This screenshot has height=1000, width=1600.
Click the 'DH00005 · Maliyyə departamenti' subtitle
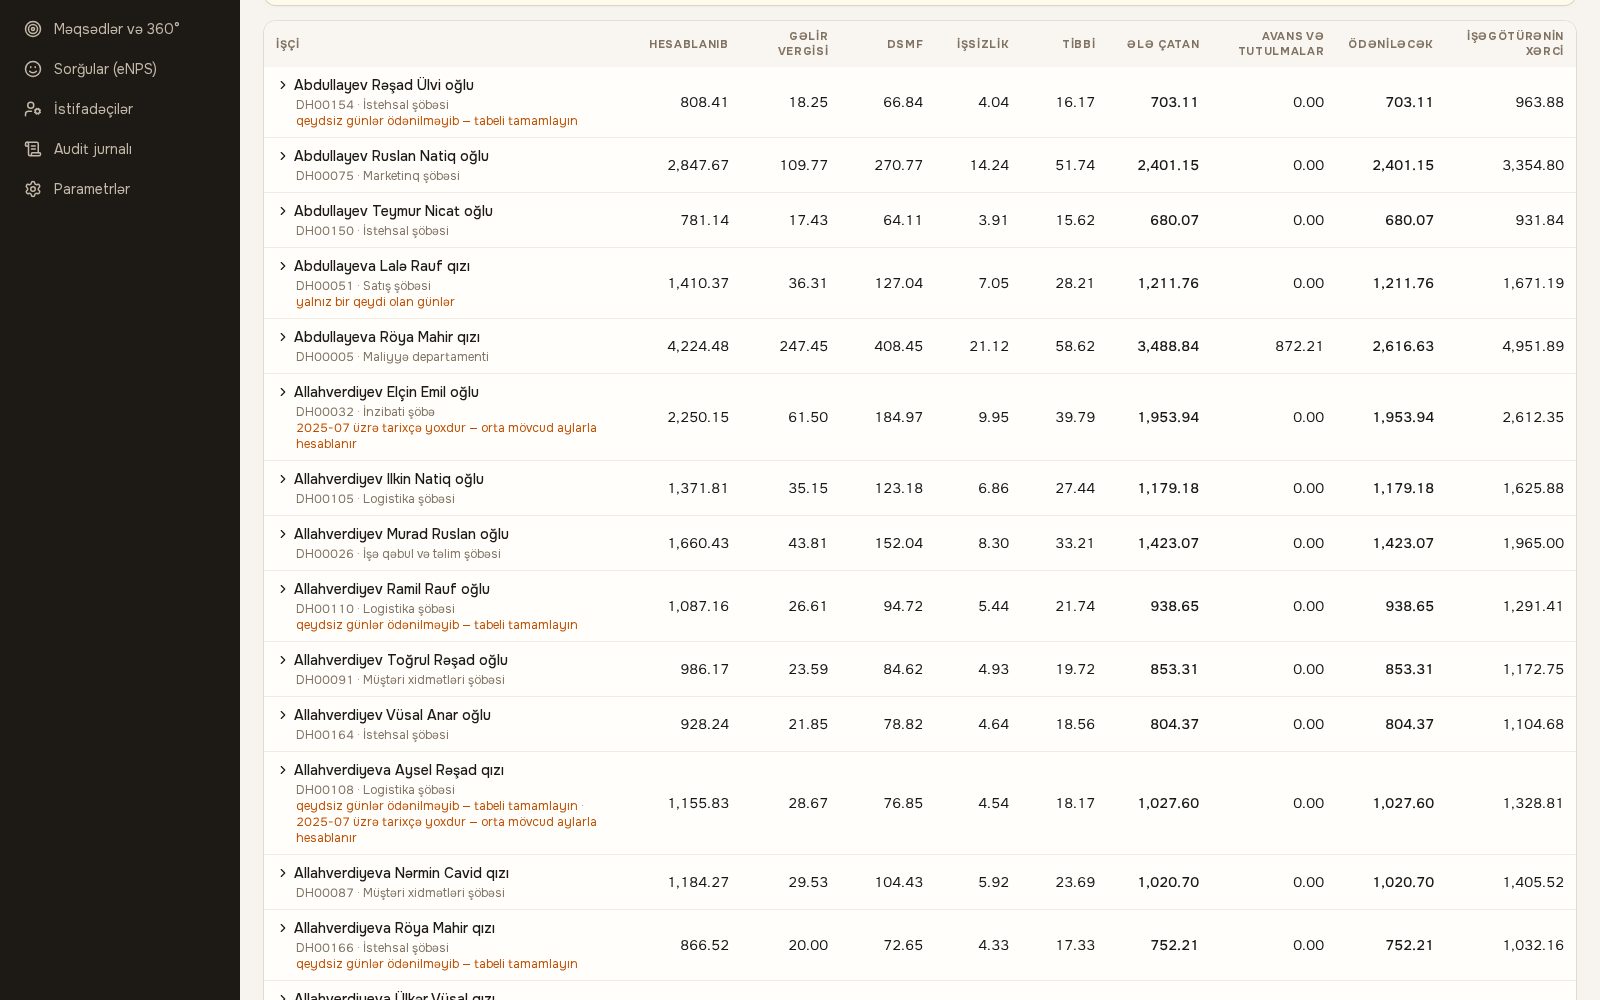392,357
